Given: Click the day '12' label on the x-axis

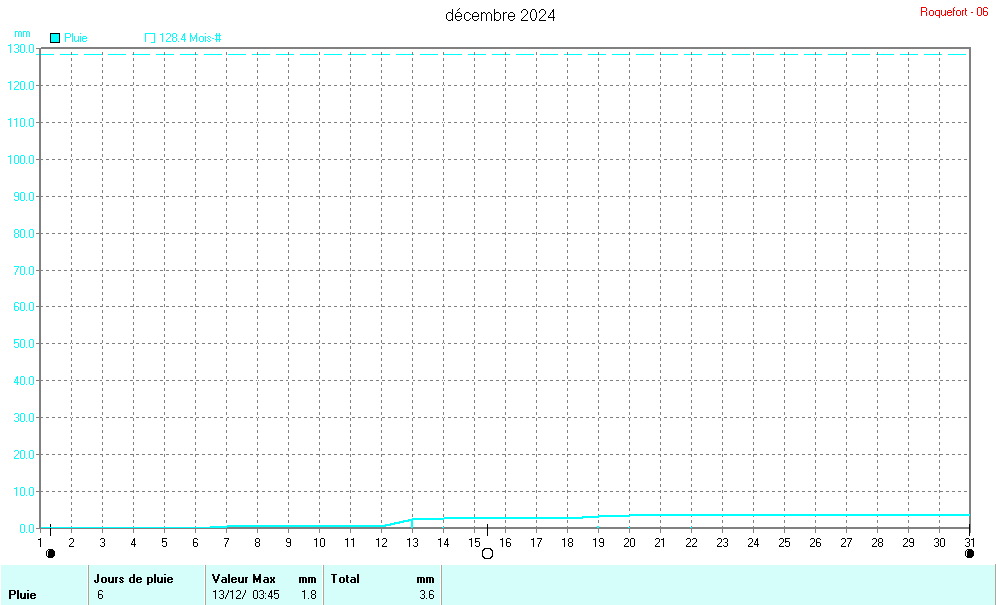Looking at the screenshot, I should point(381,543).
